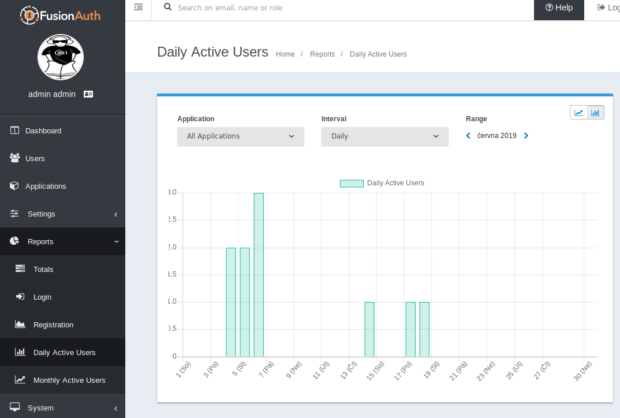The height and width of the screenshot is (418, 620).
Task: Open the Interval dropdown
Action: tap(385, 136)
